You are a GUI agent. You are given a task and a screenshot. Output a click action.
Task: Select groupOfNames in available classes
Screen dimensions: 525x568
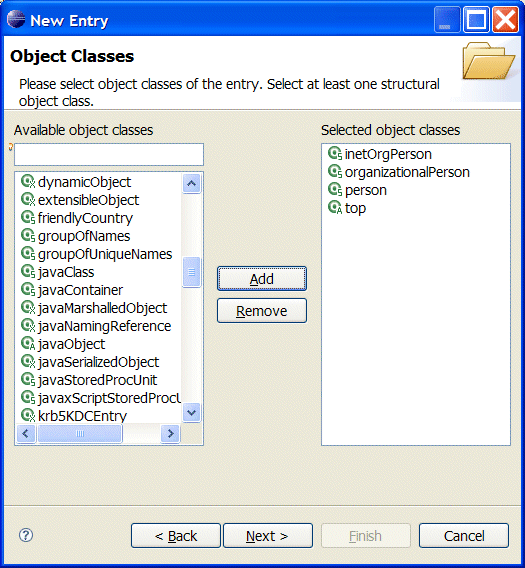(84, 236)
